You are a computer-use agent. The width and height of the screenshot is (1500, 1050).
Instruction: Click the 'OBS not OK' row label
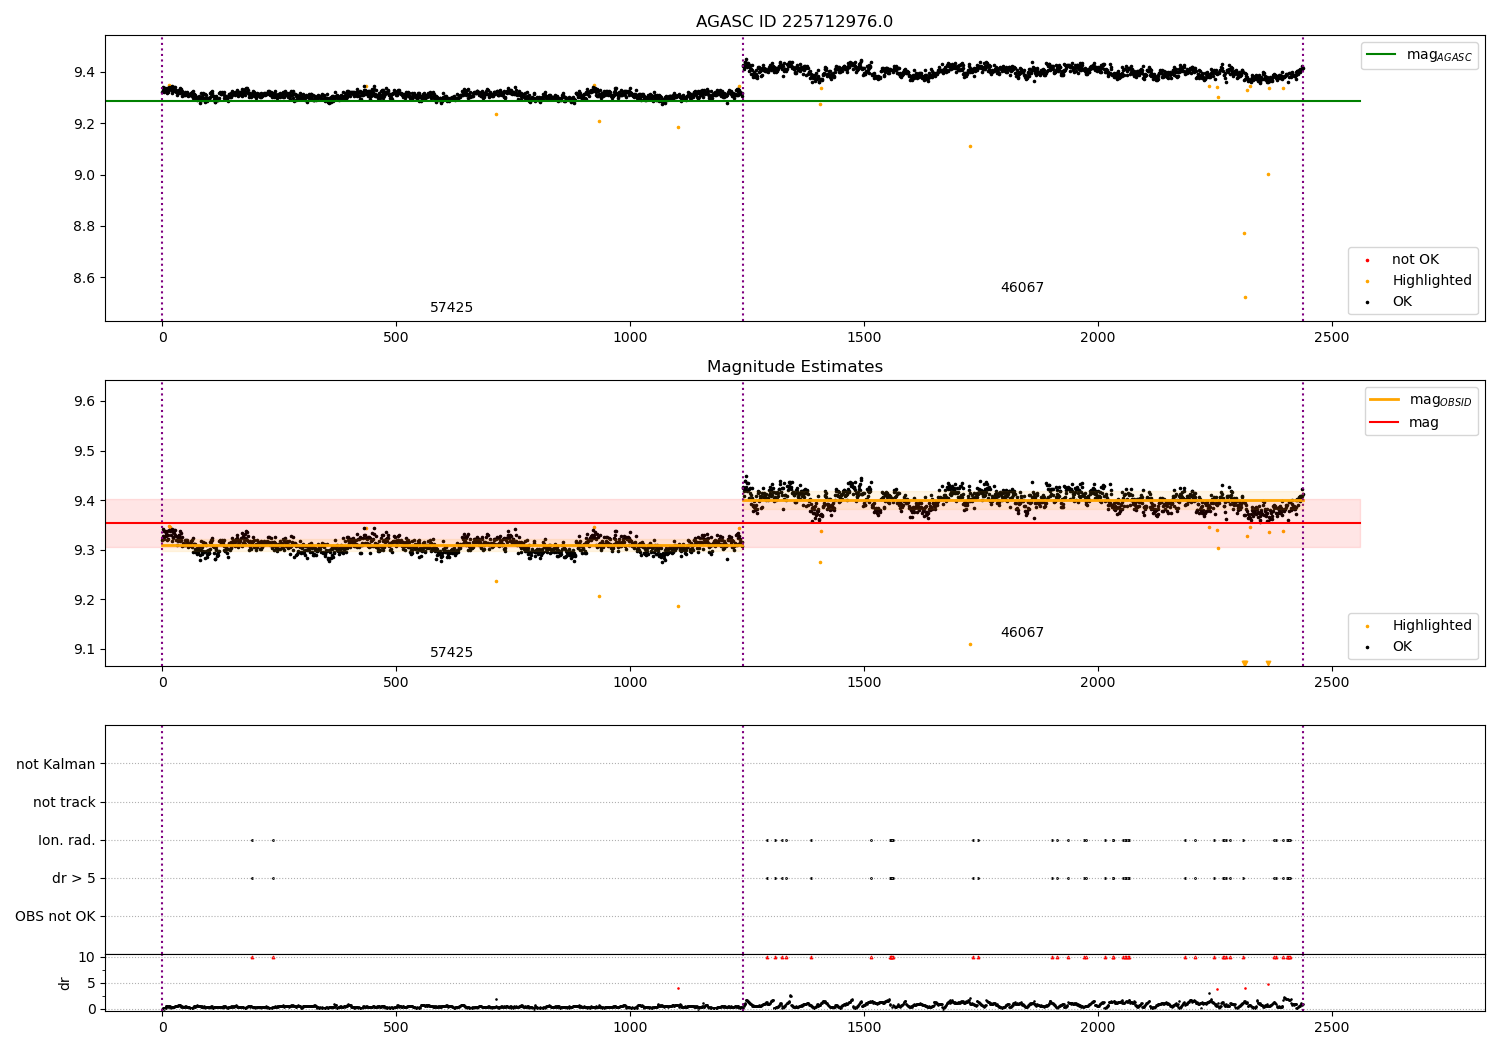point(55,916)
